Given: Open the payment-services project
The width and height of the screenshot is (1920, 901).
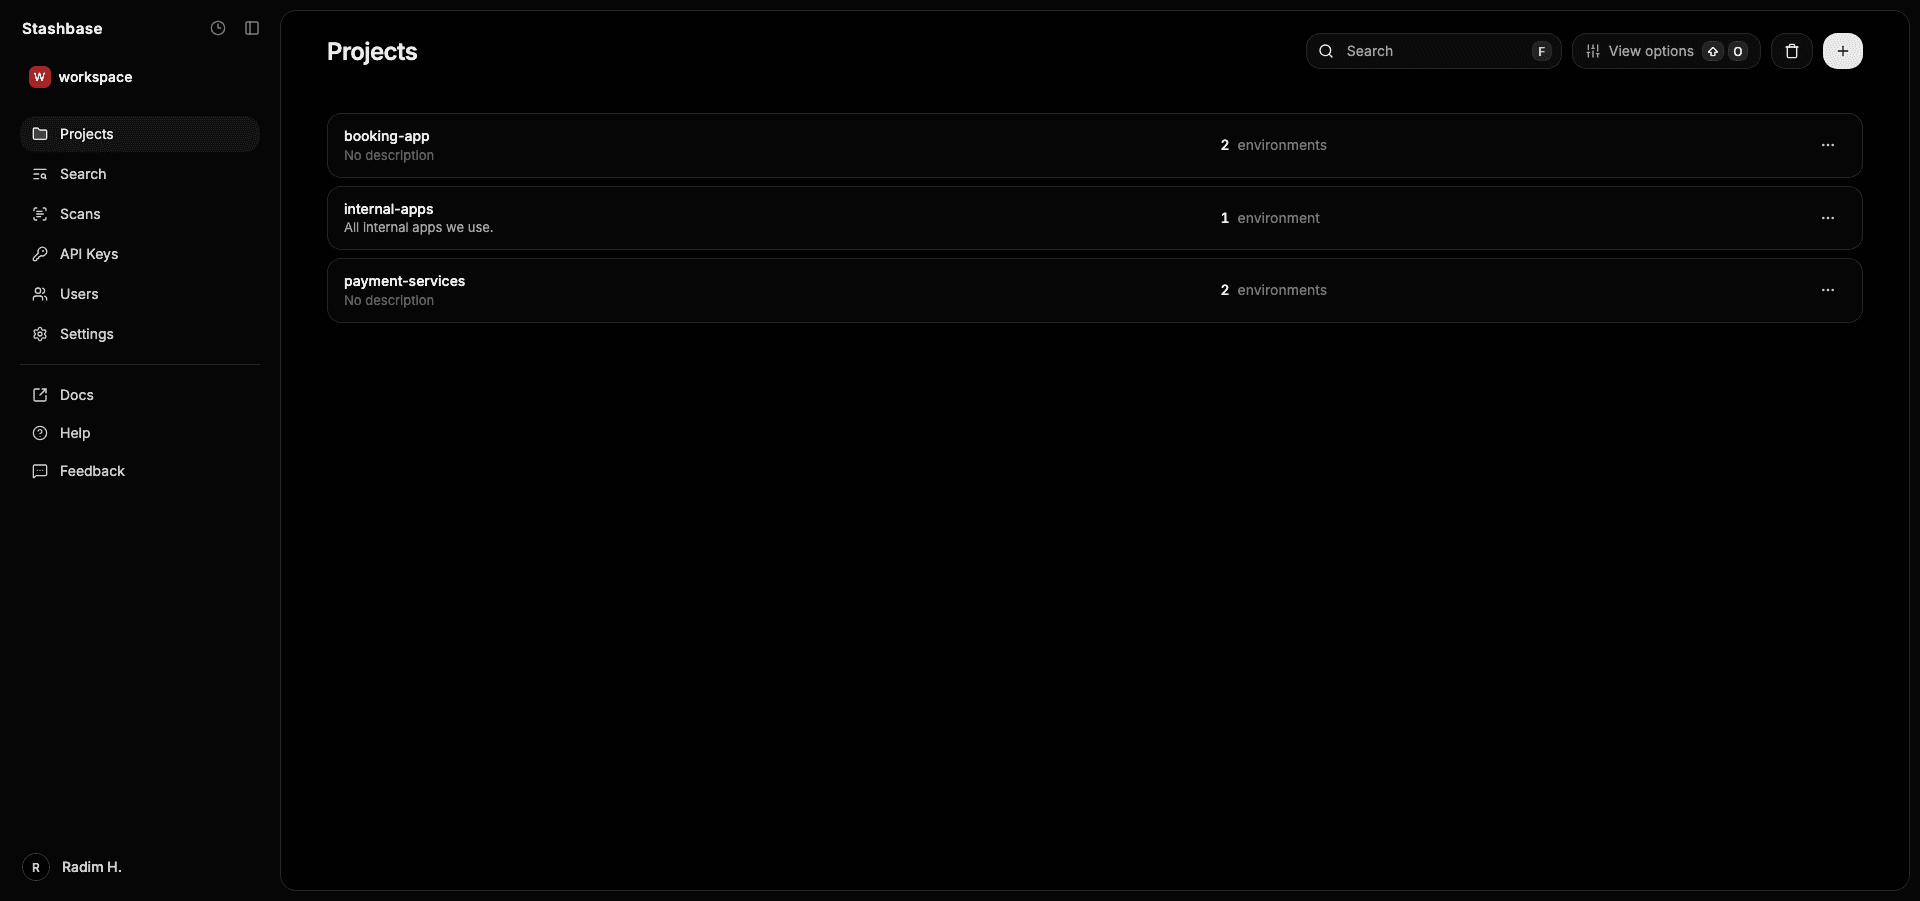Looking at the screenshot, I should coord(1094,290).
